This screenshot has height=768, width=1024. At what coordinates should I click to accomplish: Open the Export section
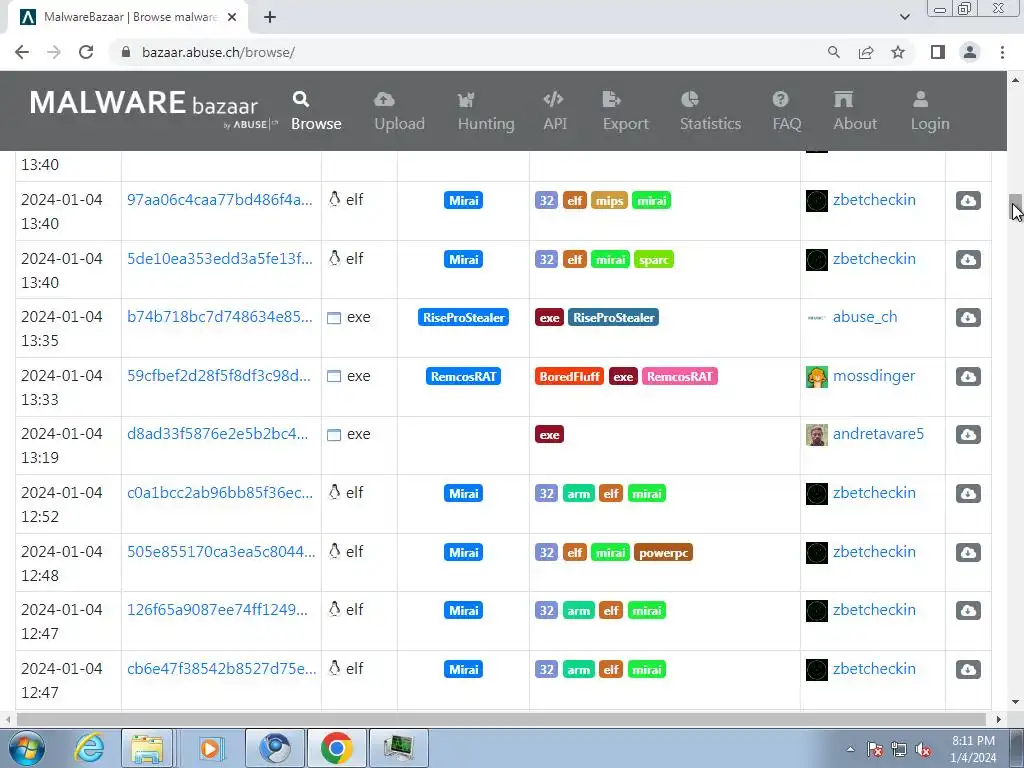pos(625,111)
